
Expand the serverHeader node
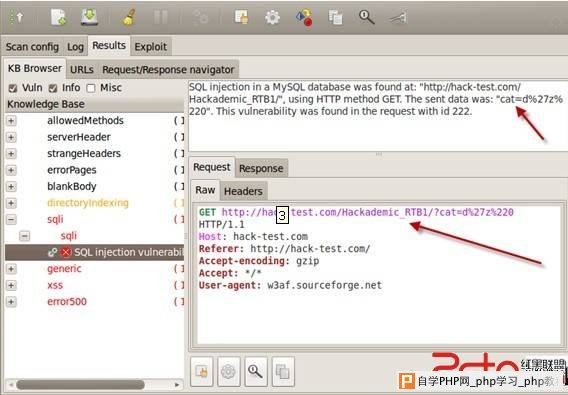coord(11,137)
